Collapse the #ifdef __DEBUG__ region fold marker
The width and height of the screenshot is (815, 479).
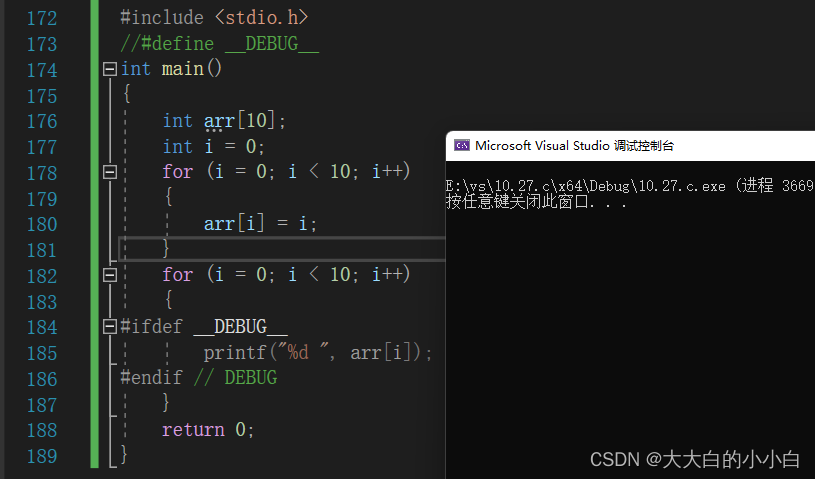[x=110, y=326]
